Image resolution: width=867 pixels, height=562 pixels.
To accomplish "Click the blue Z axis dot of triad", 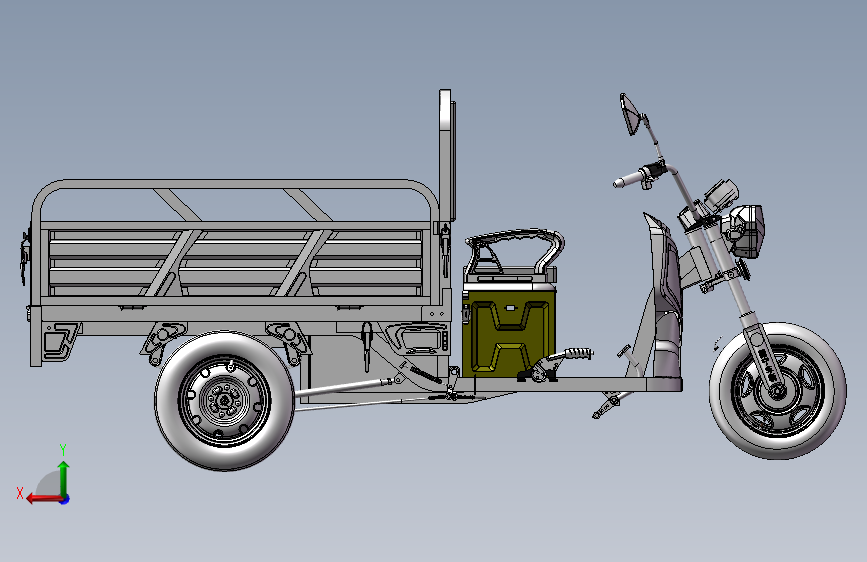I will pyautogui.click(x=65, y=499).
